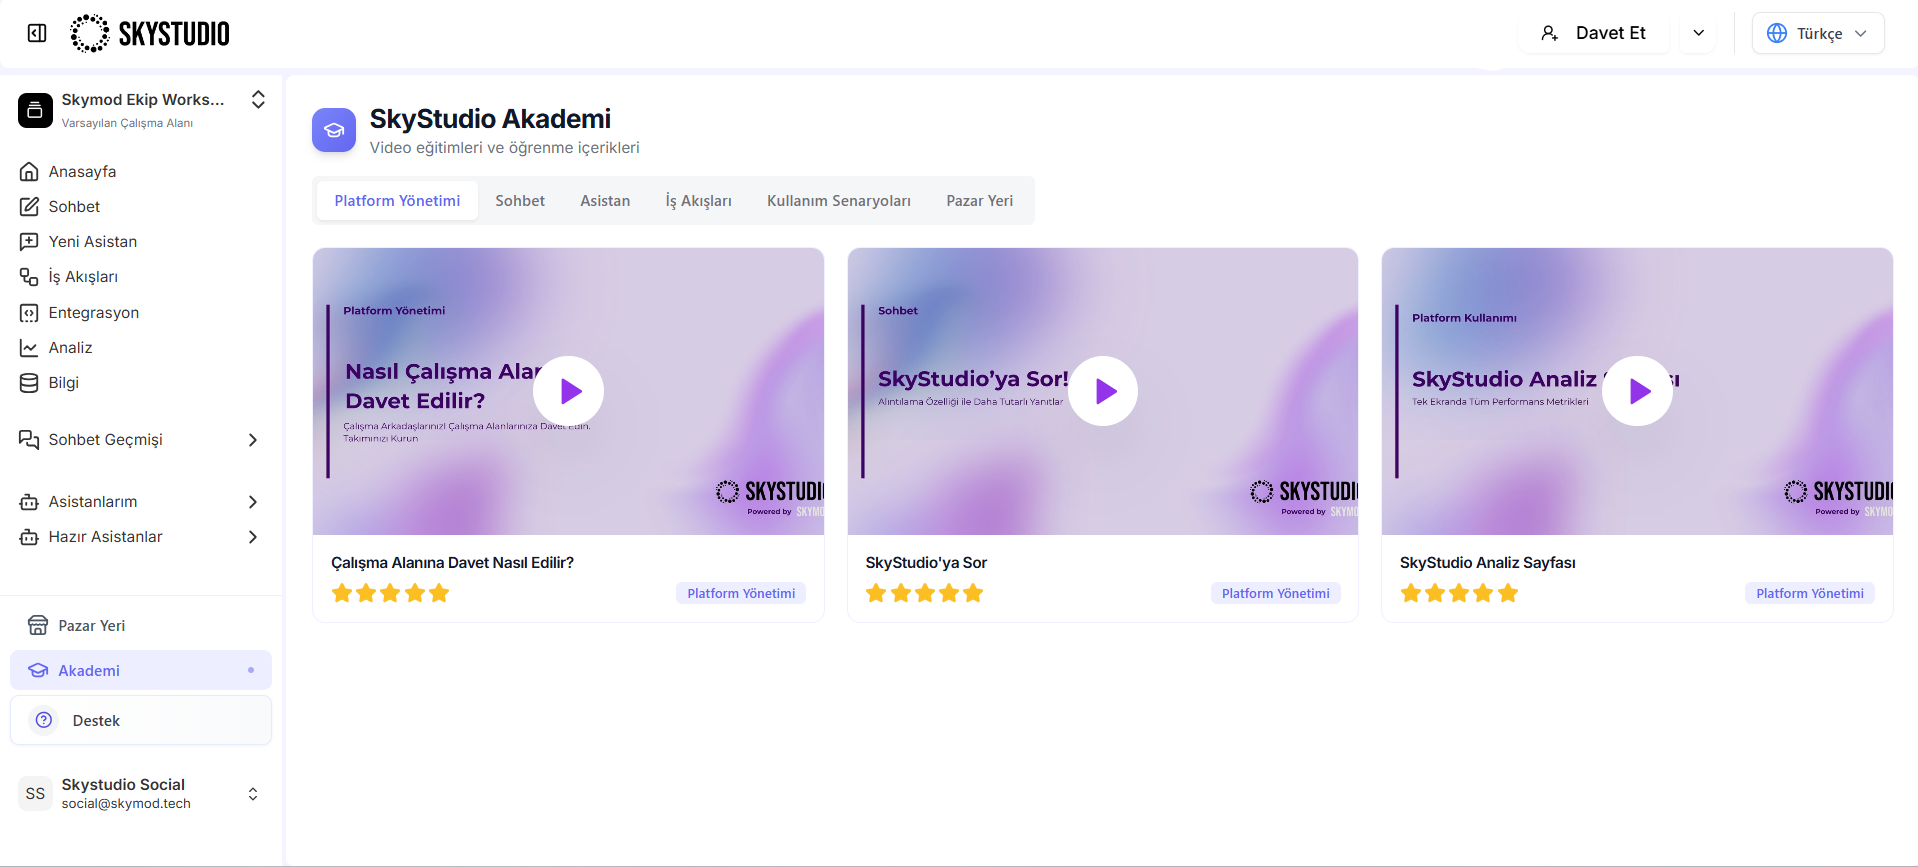Image resolution: width=1918 pixels, height=867 pixels.
Task: Switch to the Kullanım Senaryoları tab
Action: pyautogui.click(x=839, y=201)
